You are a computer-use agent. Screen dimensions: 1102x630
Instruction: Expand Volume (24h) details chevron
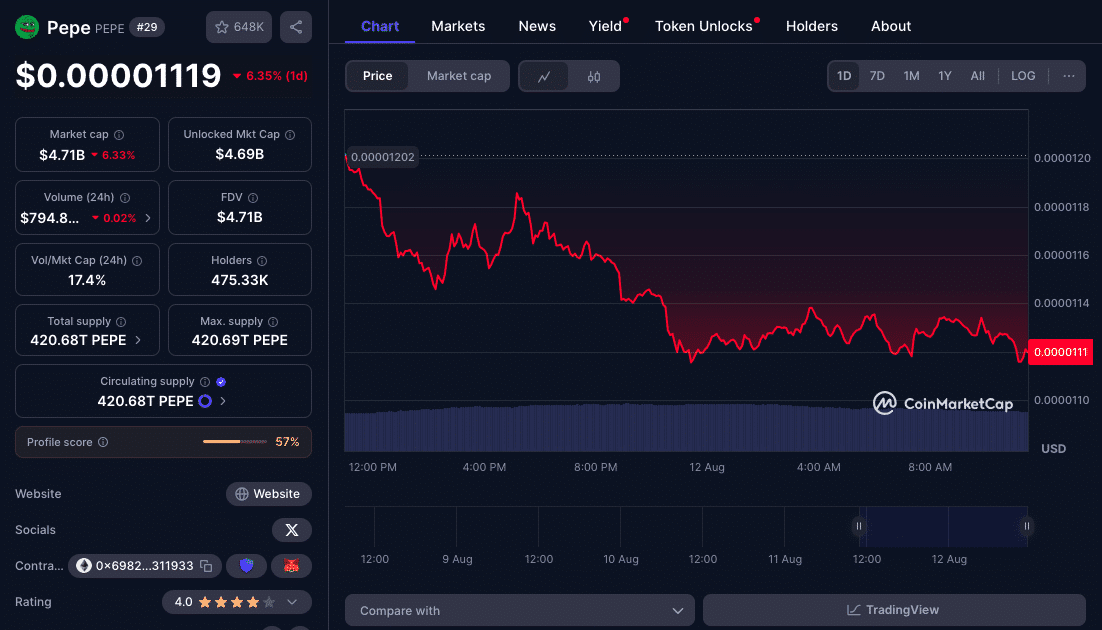coord(148,218)
